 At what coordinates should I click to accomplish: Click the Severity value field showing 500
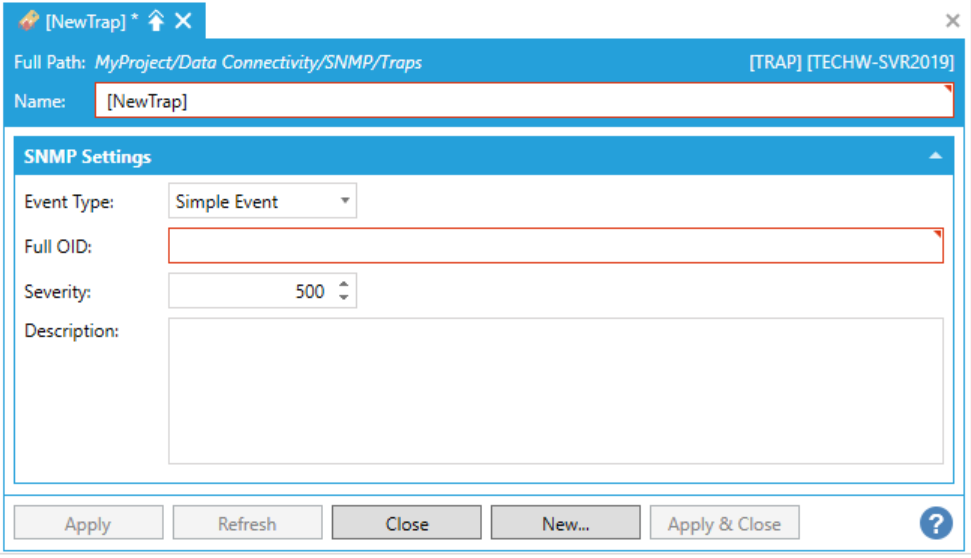click(250, 291)
